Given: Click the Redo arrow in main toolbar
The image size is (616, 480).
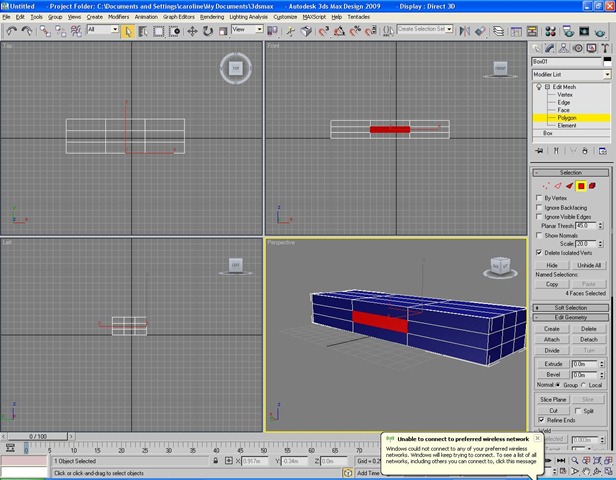Looking at the screenshot, I should (x=27, y=31).
